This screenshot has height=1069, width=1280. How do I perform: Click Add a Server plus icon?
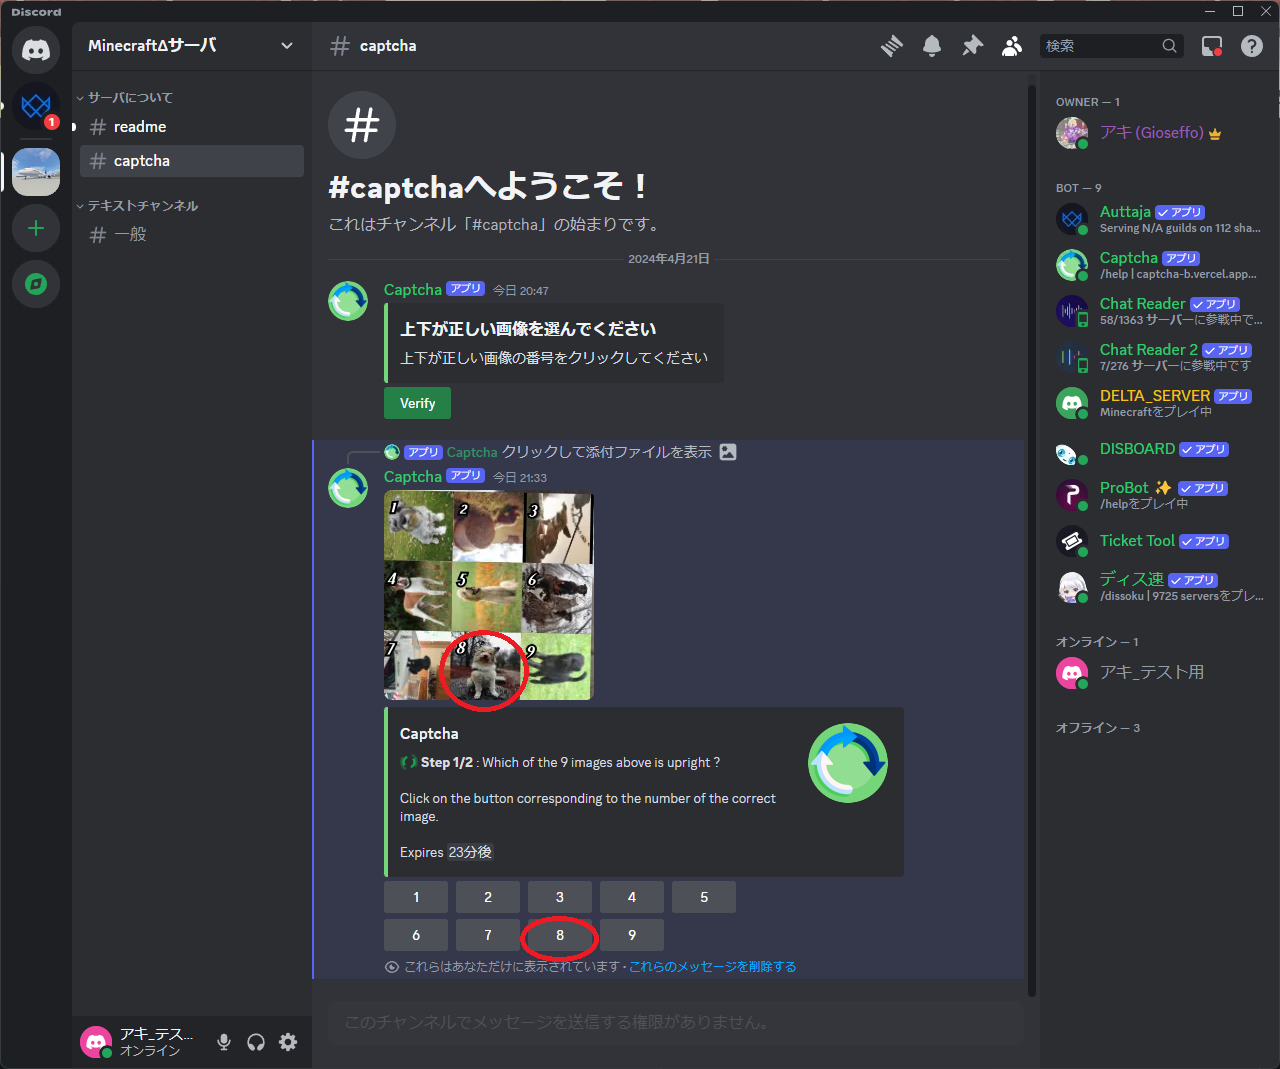click(x=36, y=229)
